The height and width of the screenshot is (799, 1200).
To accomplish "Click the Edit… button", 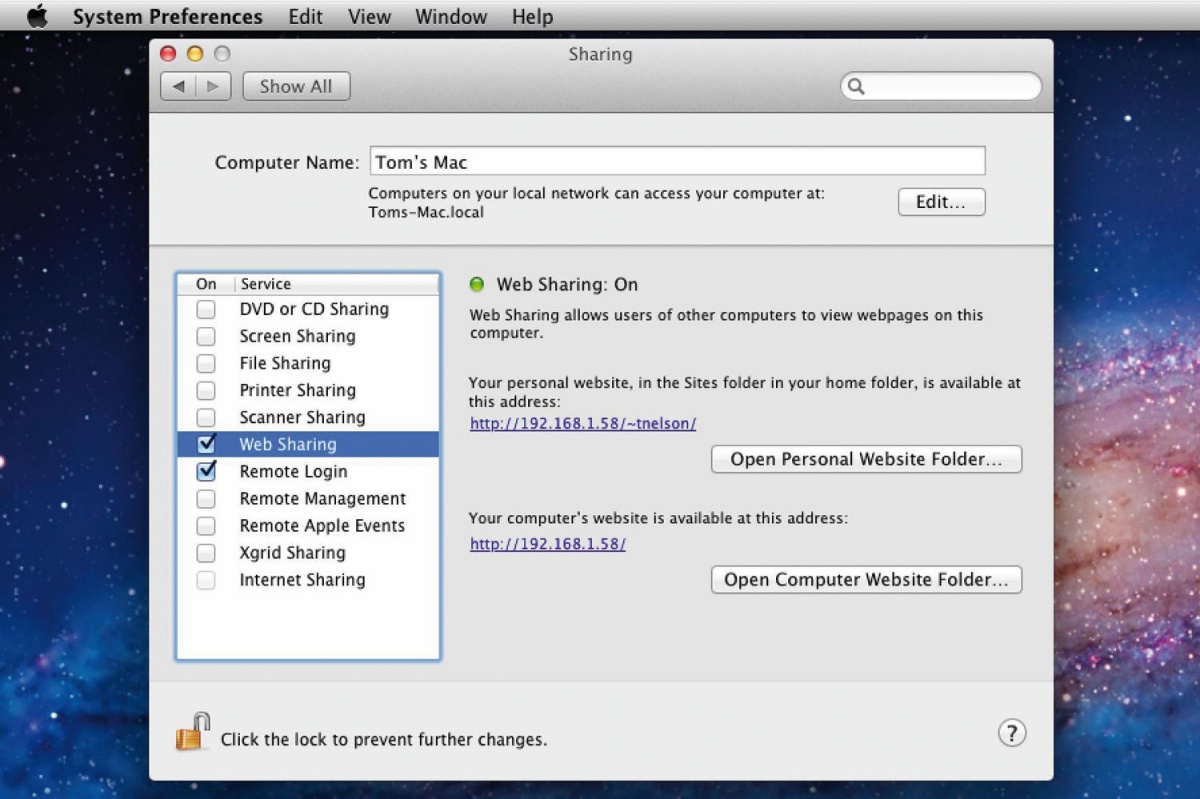I will coord(941,202).
